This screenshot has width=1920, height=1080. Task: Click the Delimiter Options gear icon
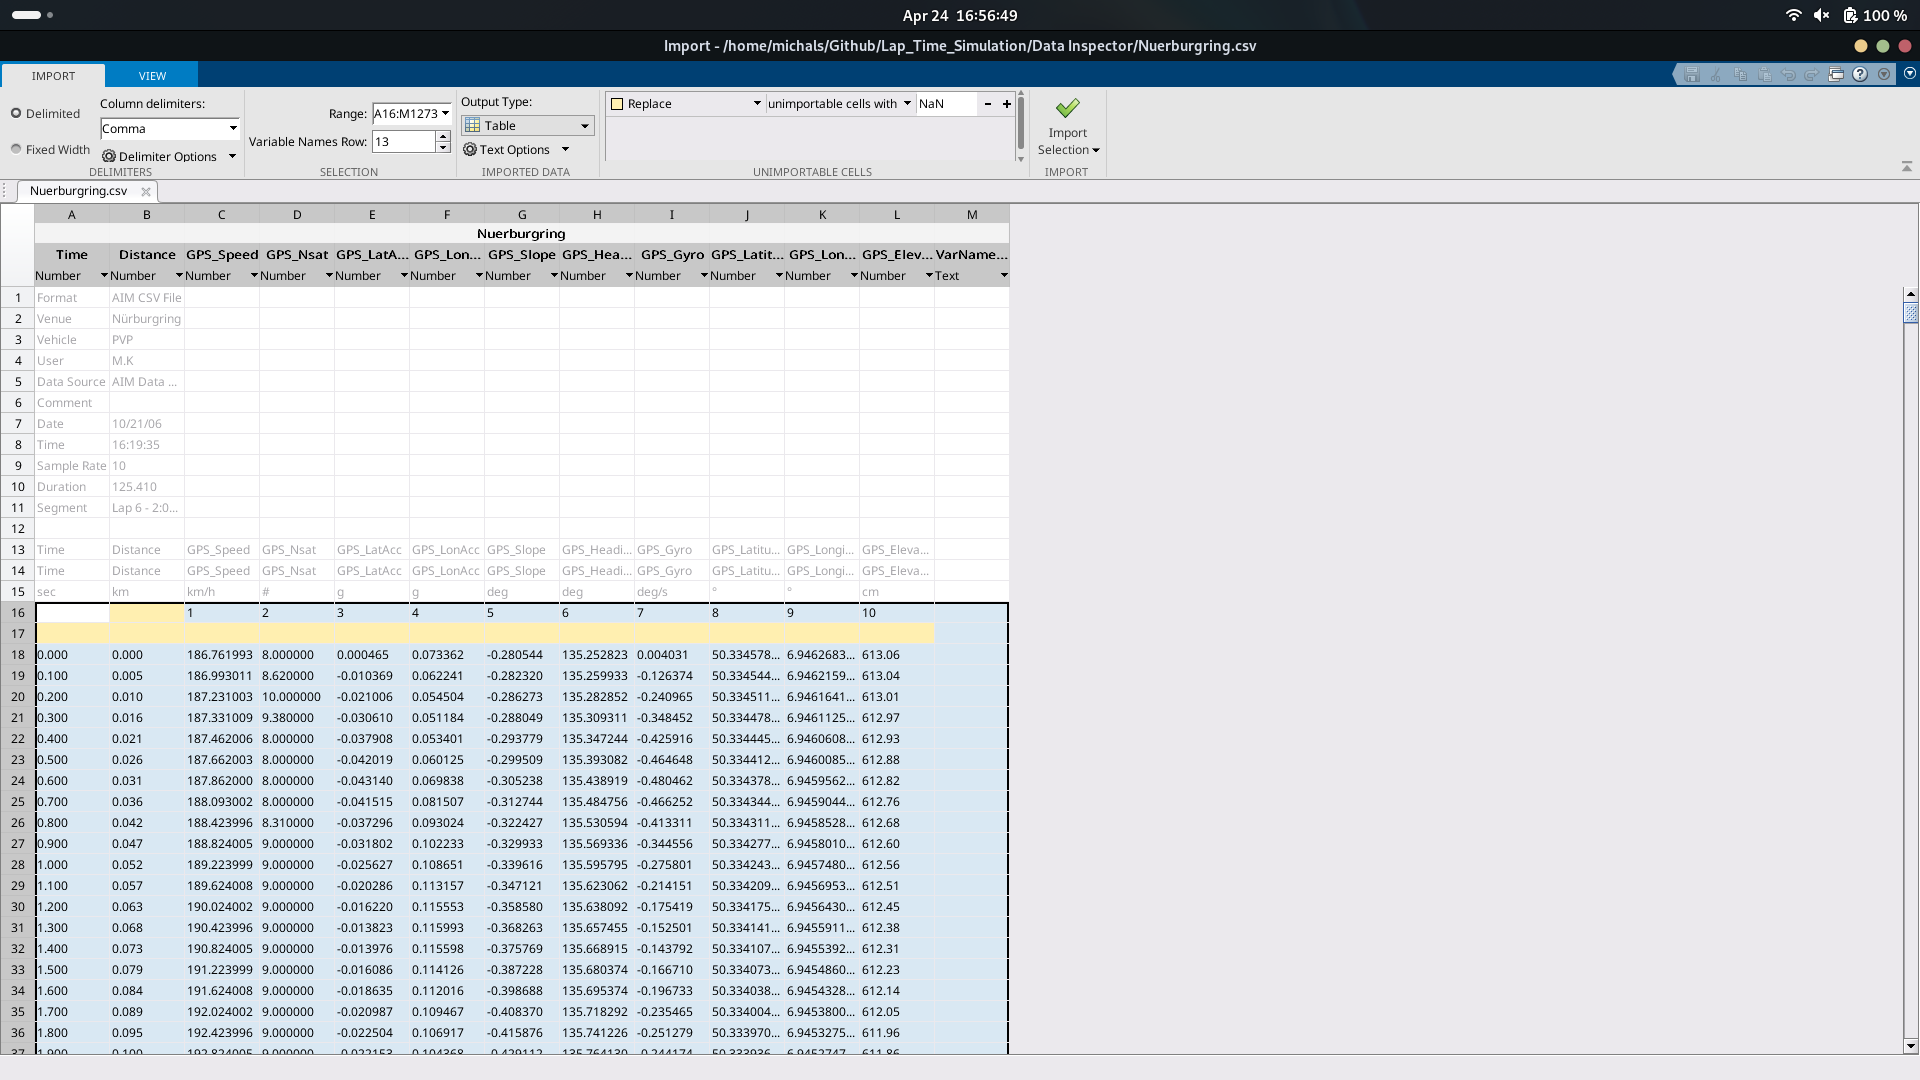[109, 157]
